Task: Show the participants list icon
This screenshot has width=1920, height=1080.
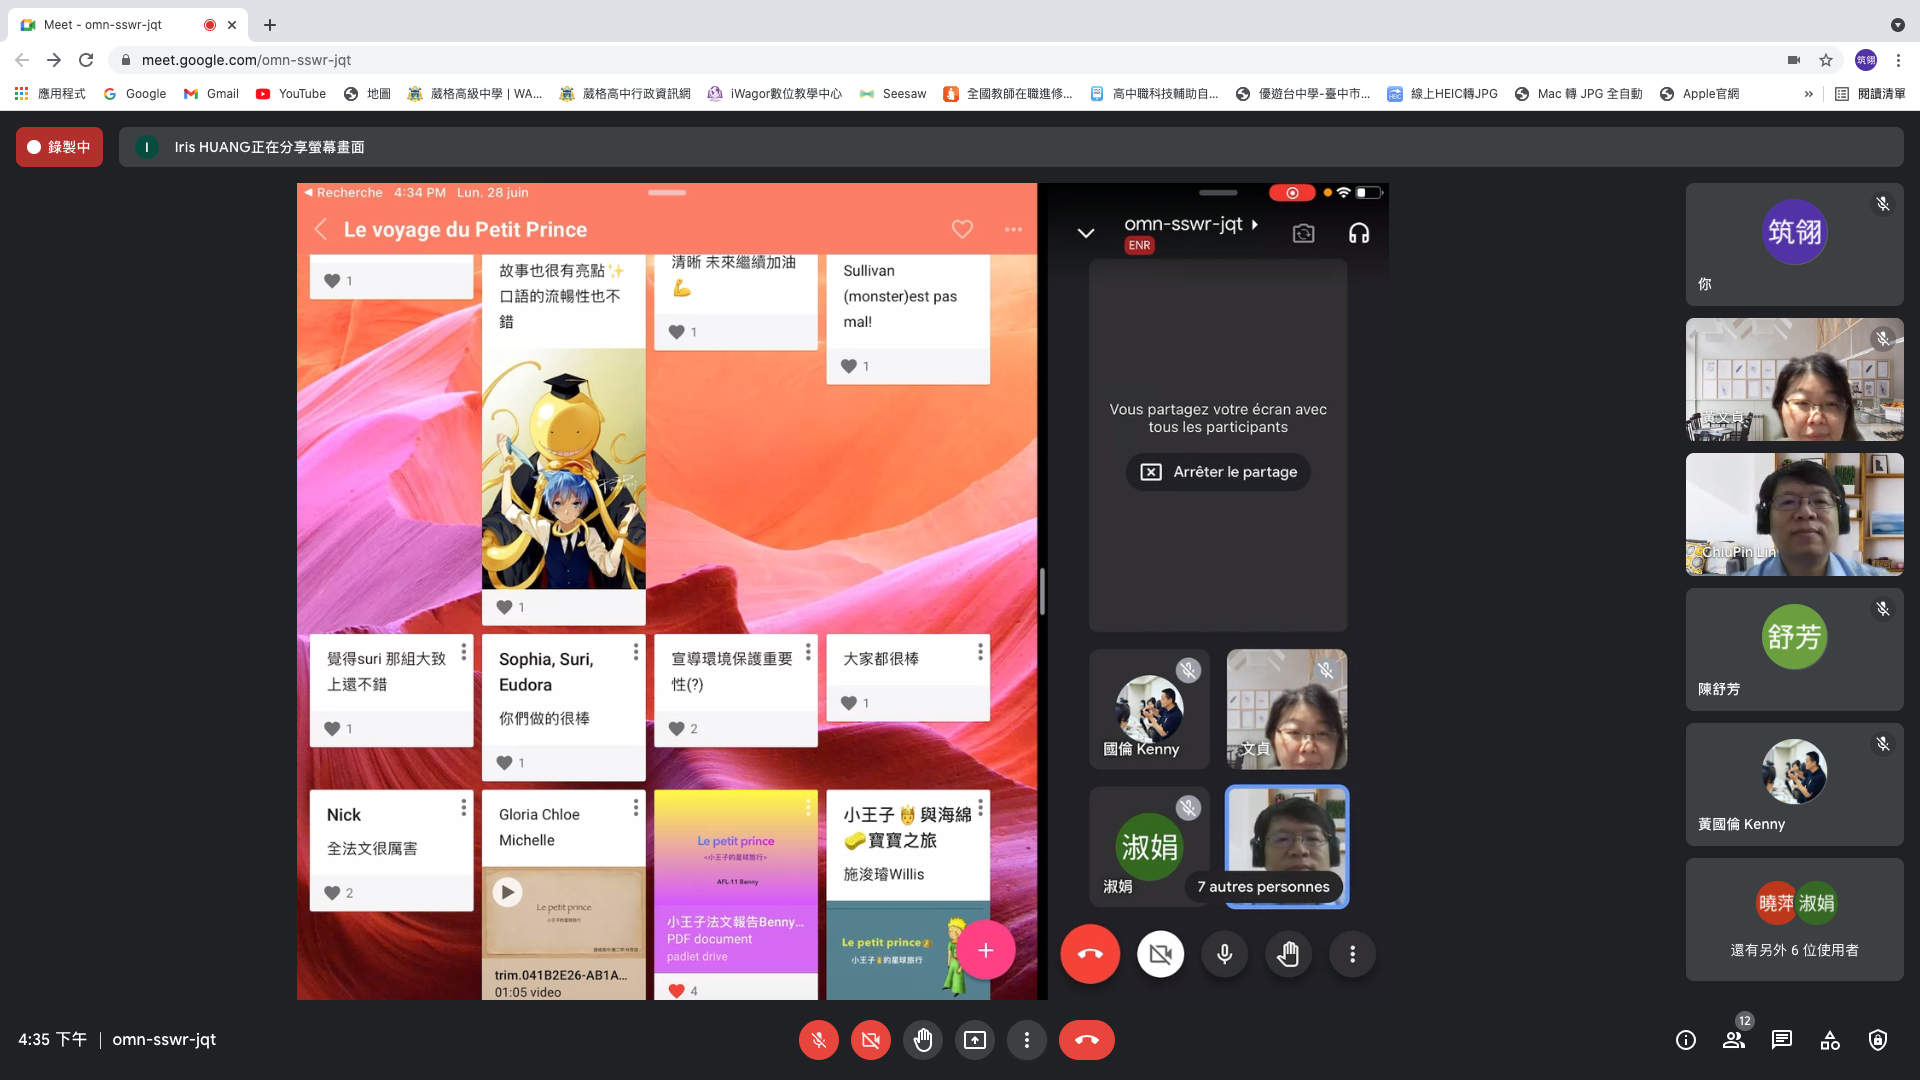Action: coord(1734,1040)
